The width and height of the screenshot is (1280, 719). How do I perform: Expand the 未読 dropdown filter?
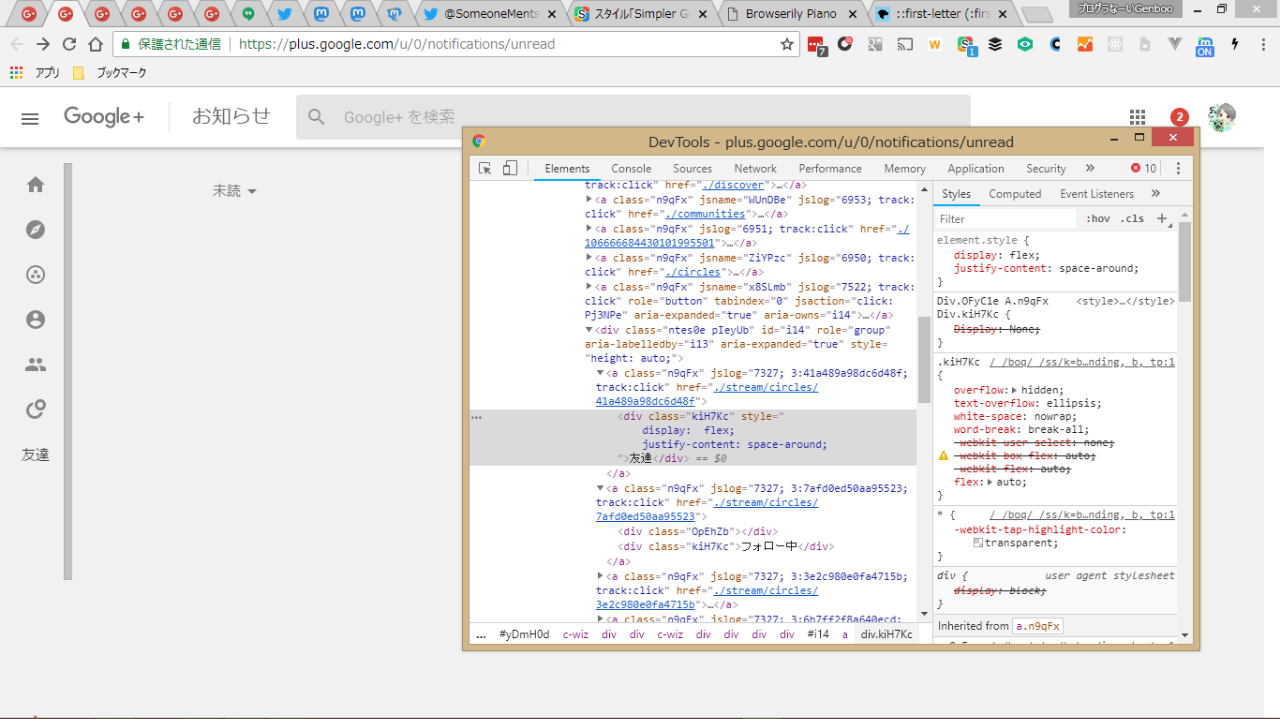pos(235,191)
